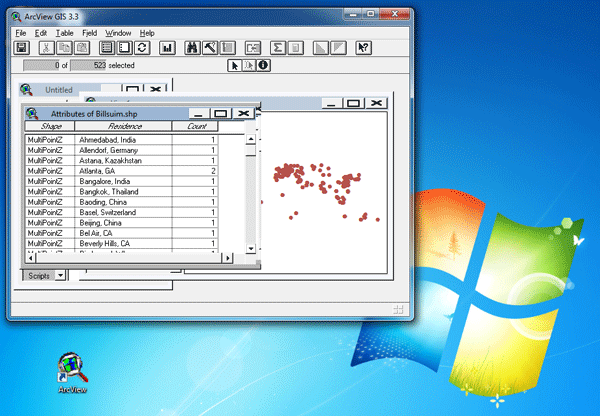Maximize the View map window
Viewport: 600px width, 416px height.
coord(353,103)
